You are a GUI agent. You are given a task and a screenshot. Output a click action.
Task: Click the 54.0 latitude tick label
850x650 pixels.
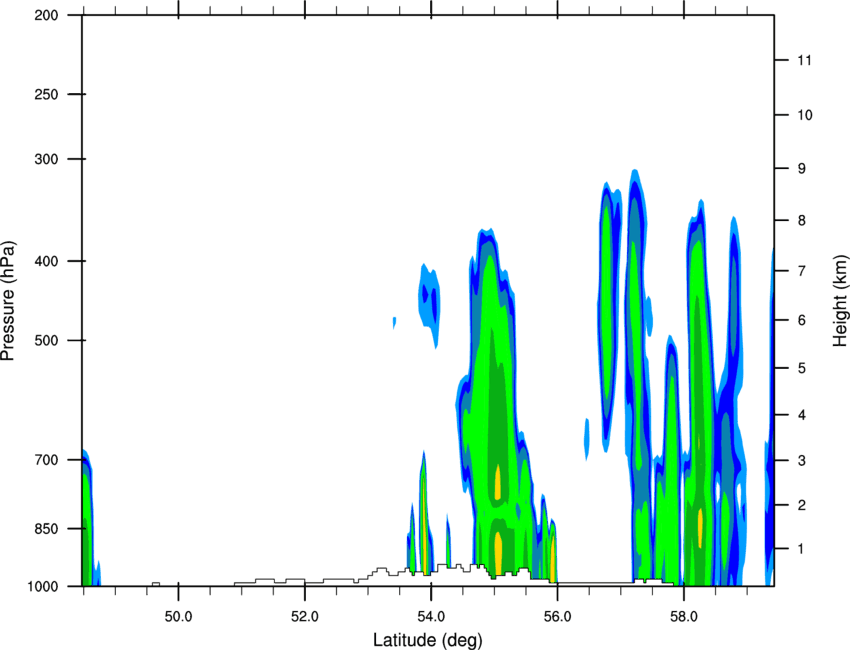[x=431, y=617]
